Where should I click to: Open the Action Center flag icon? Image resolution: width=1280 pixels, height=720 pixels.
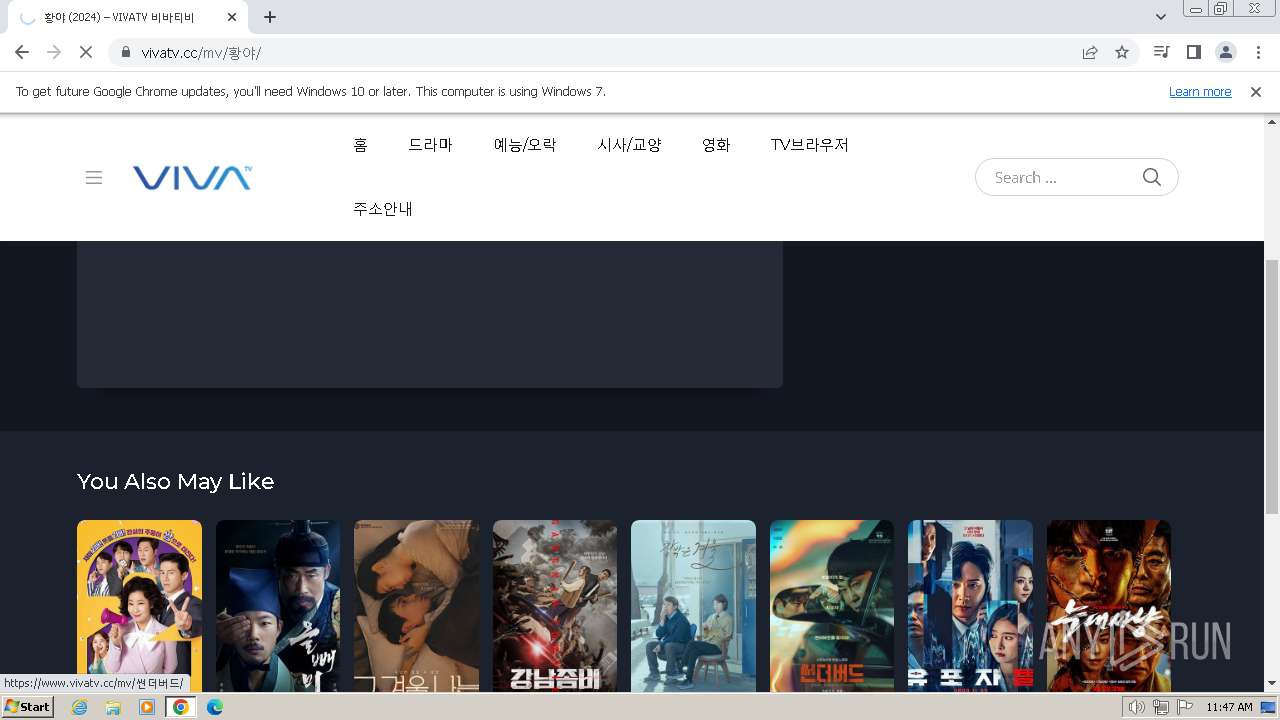pos(1185,707)
